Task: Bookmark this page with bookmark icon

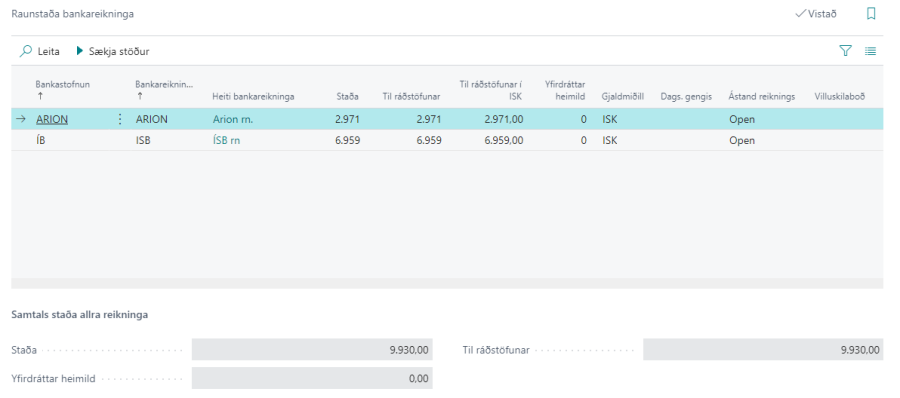Action: tap(871, 13)
